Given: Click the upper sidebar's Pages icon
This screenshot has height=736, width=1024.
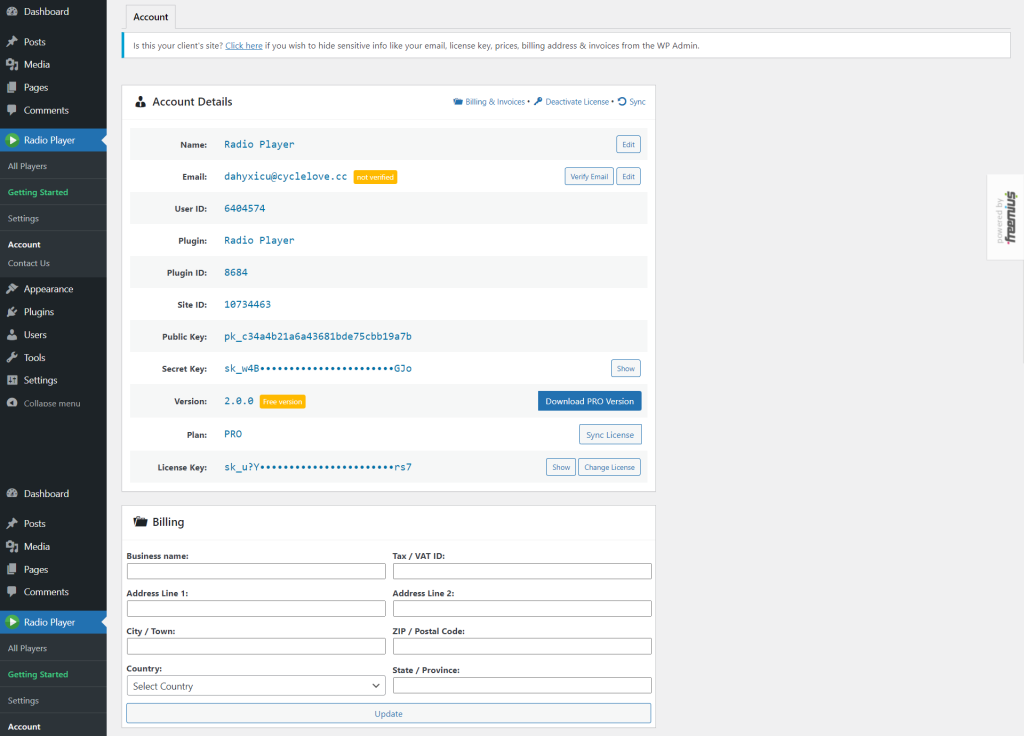Looking at the screenshot, I should [x=12, y=88].
